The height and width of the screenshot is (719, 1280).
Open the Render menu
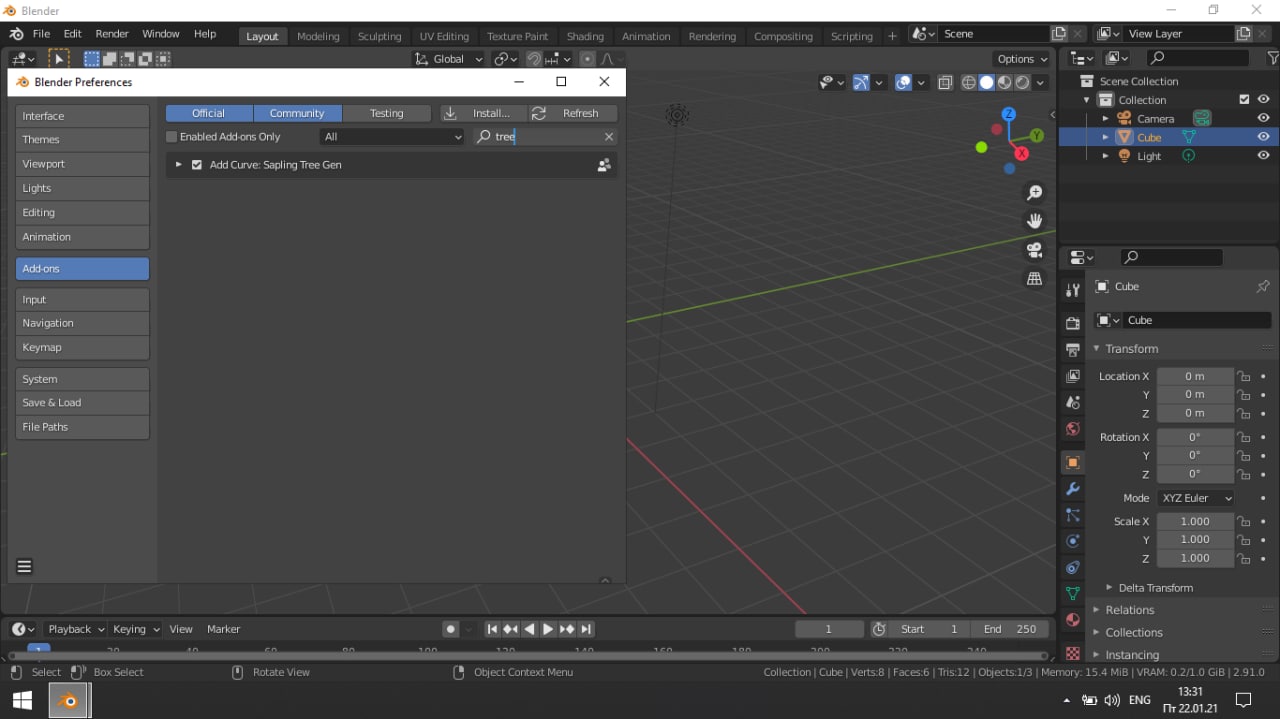click(x=112, y=34)
